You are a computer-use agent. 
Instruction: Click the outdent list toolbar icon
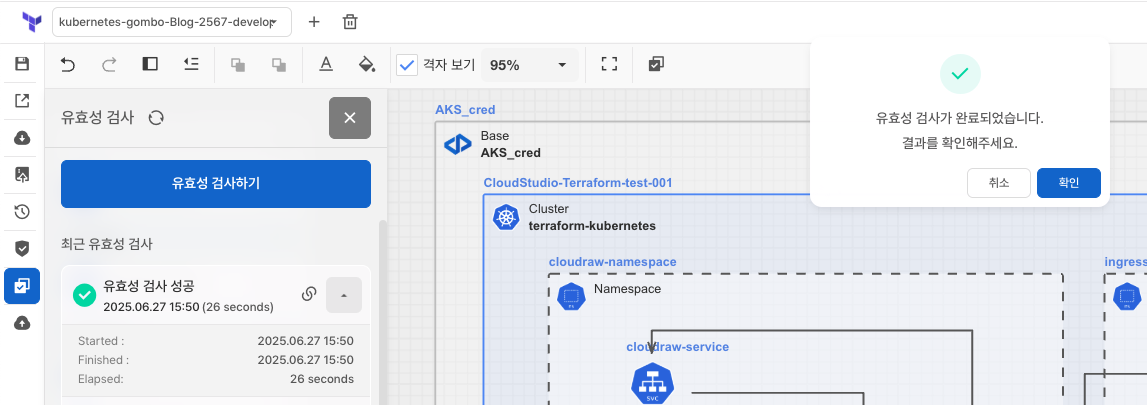pos(191,64)
